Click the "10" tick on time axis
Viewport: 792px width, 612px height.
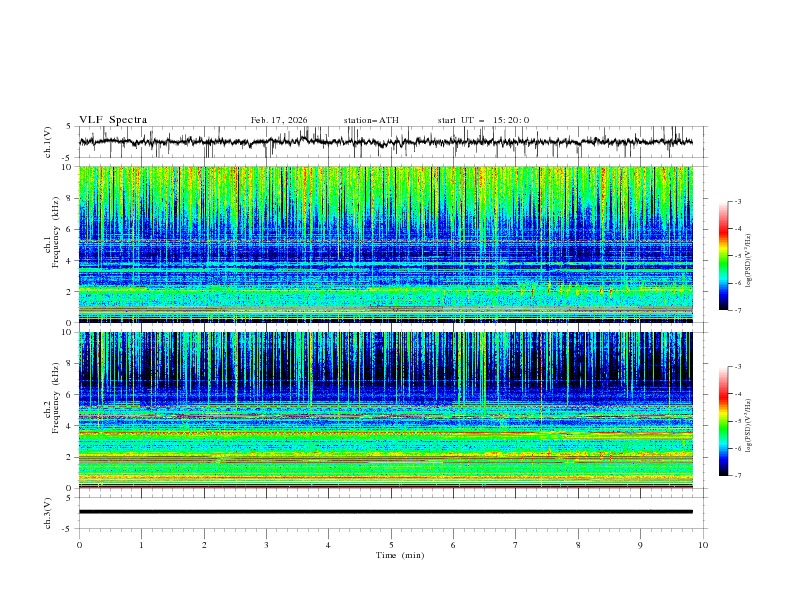point(703,545)
